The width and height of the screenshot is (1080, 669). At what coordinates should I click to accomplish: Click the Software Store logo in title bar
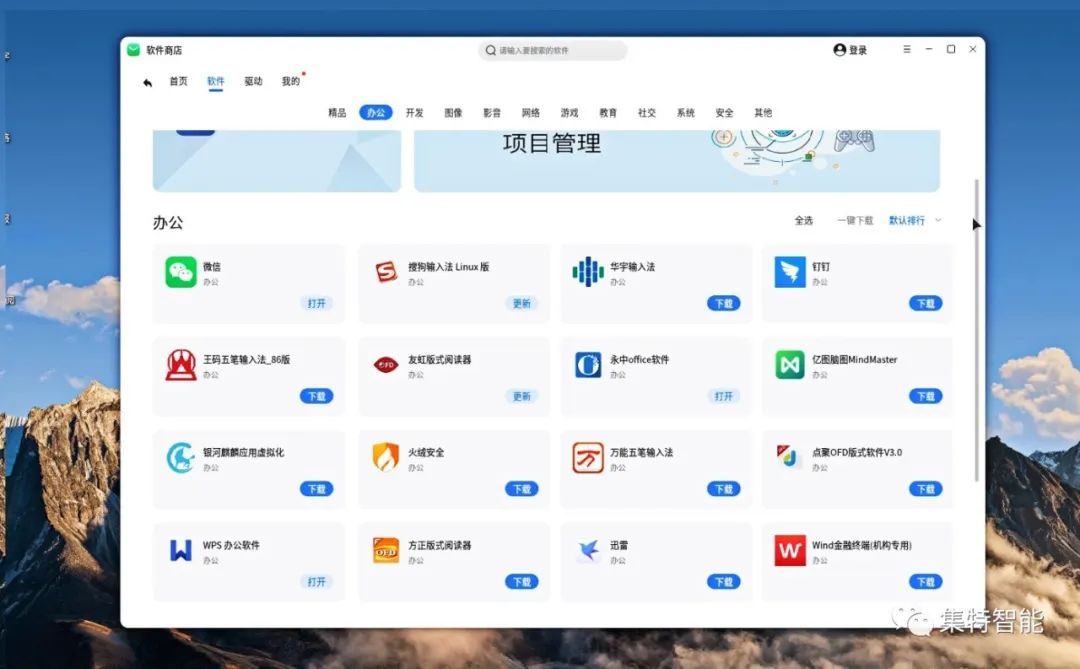(x=134, y=50)
